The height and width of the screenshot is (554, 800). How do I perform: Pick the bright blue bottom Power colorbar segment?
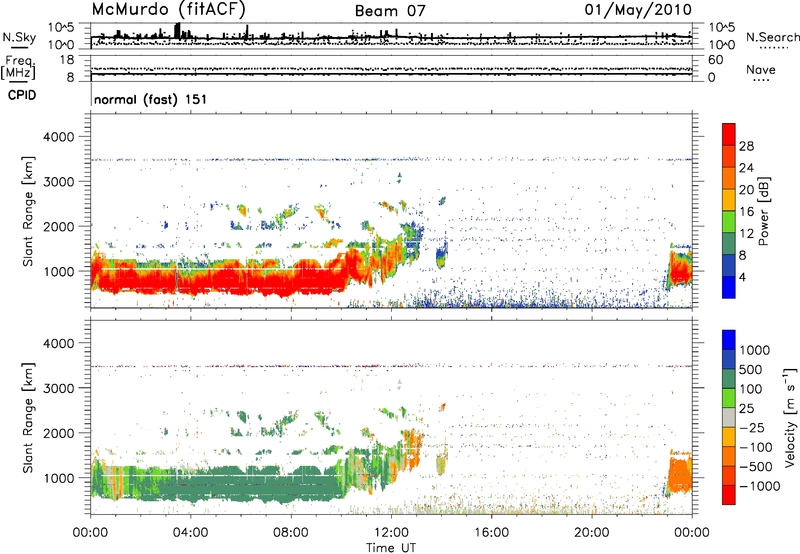point(729,287)
